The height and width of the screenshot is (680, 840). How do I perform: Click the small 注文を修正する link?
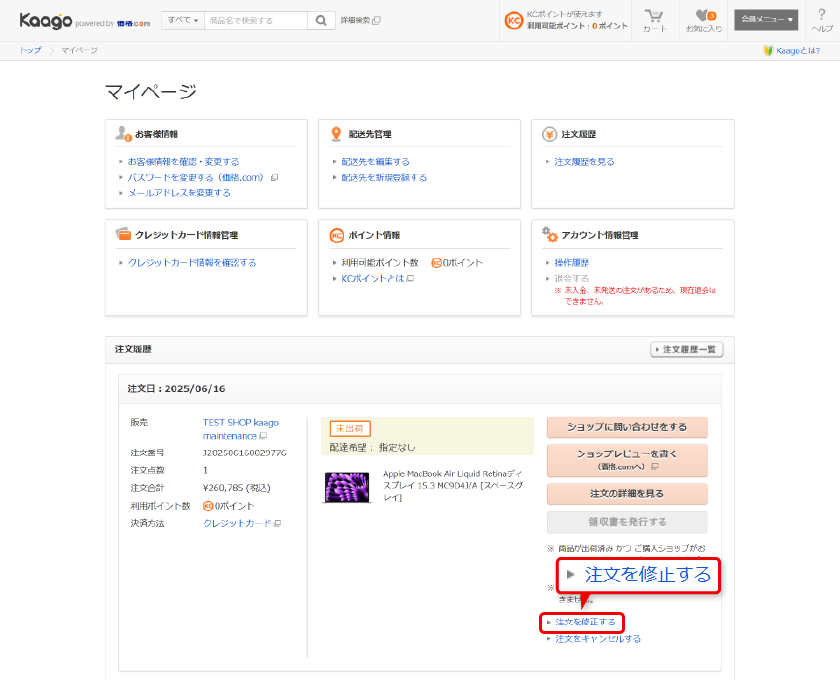[585, 622]
